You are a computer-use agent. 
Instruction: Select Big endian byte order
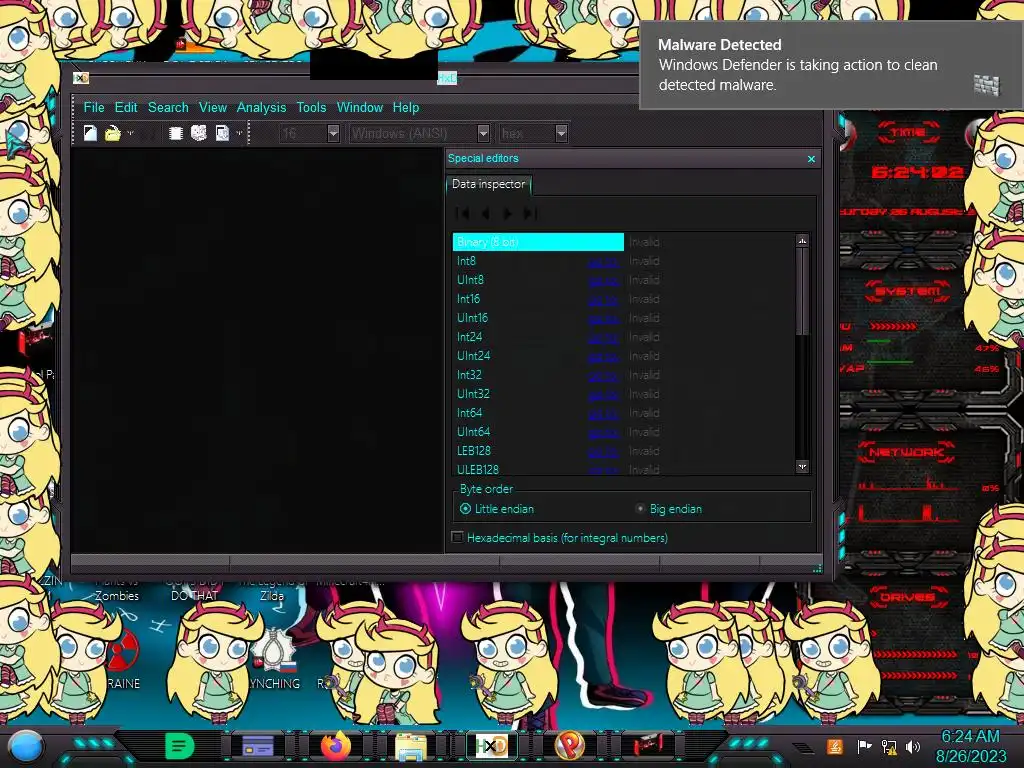(669, 509)
